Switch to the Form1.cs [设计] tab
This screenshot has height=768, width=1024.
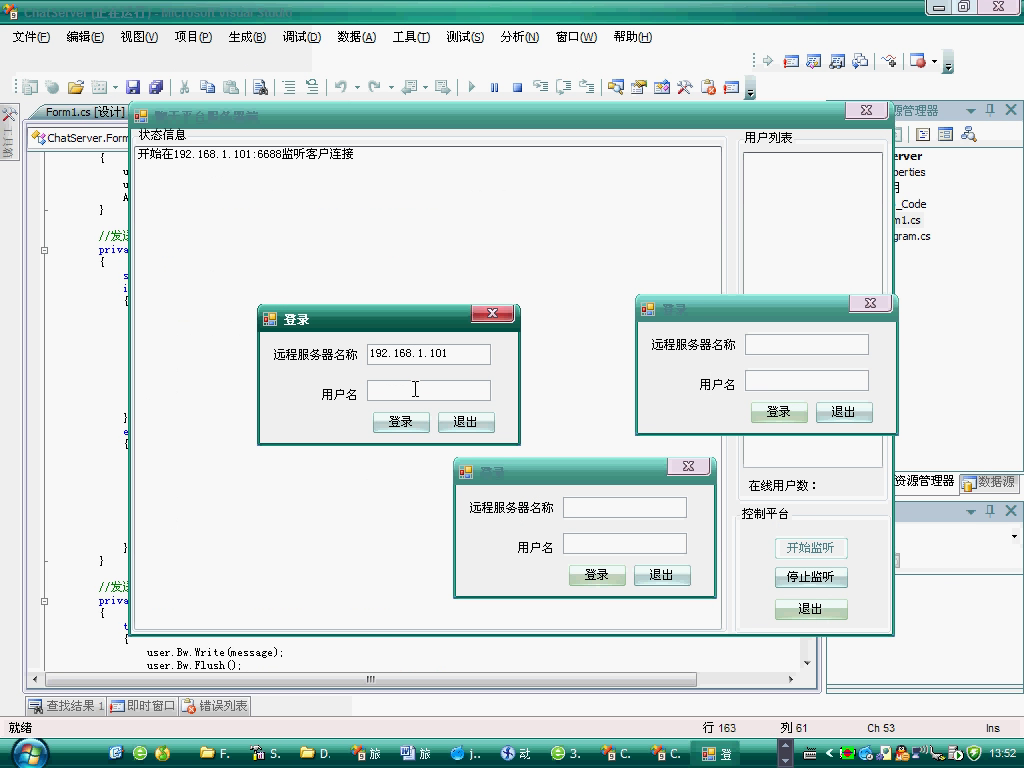(x=84, y=112)
